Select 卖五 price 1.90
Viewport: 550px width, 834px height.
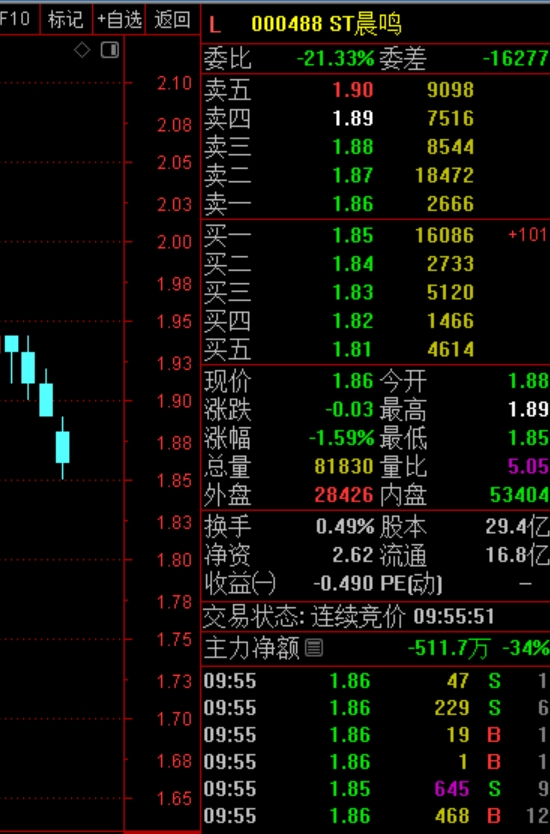353,90
